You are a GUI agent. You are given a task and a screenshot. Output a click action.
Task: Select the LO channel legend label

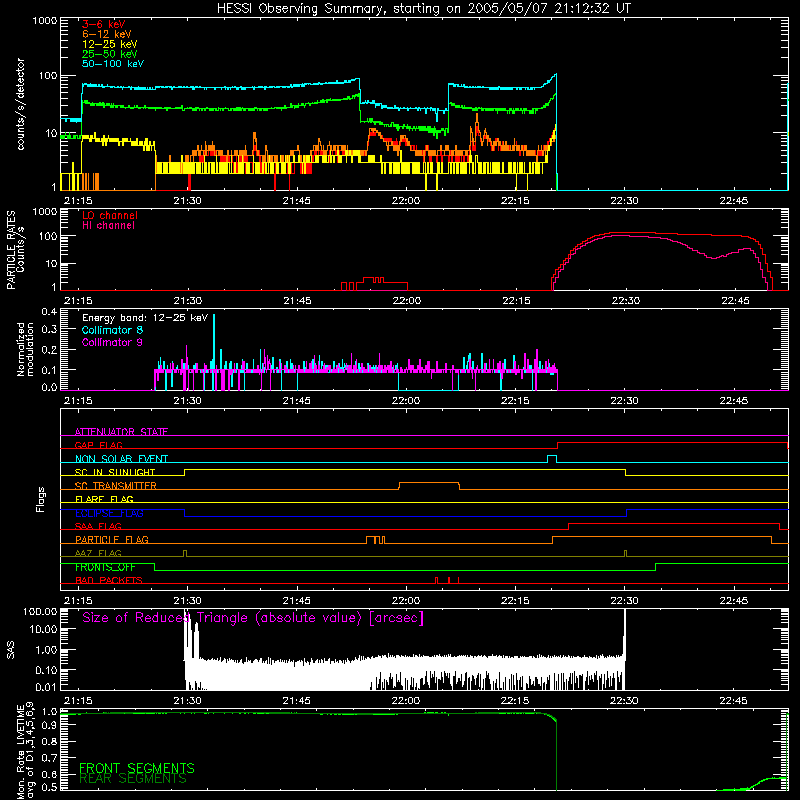tap(110, 215)
